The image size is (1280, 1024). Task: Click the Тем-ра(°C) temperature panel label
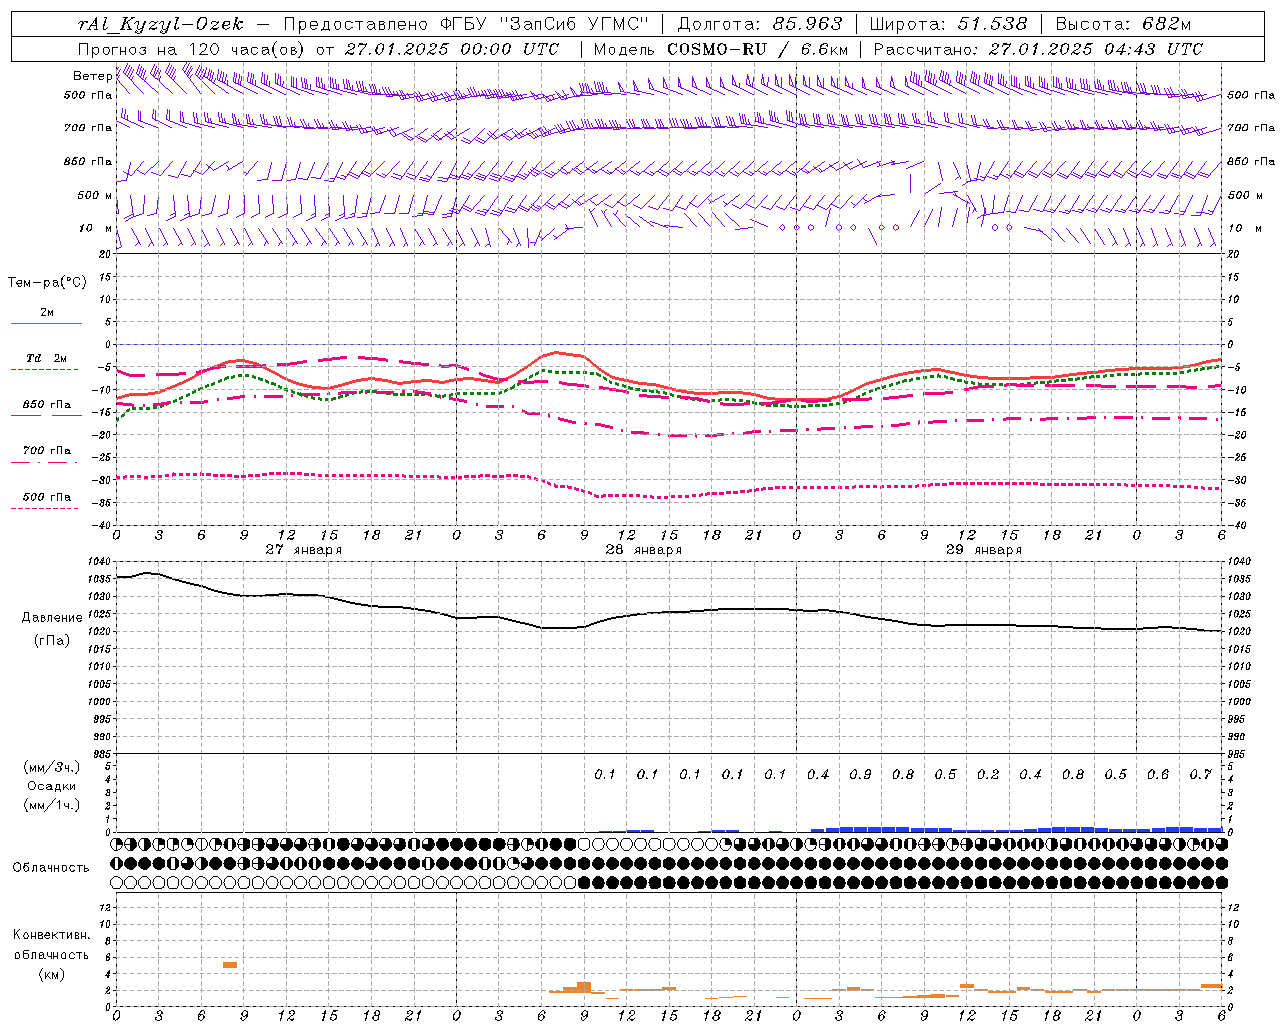[x=47, y=283]
